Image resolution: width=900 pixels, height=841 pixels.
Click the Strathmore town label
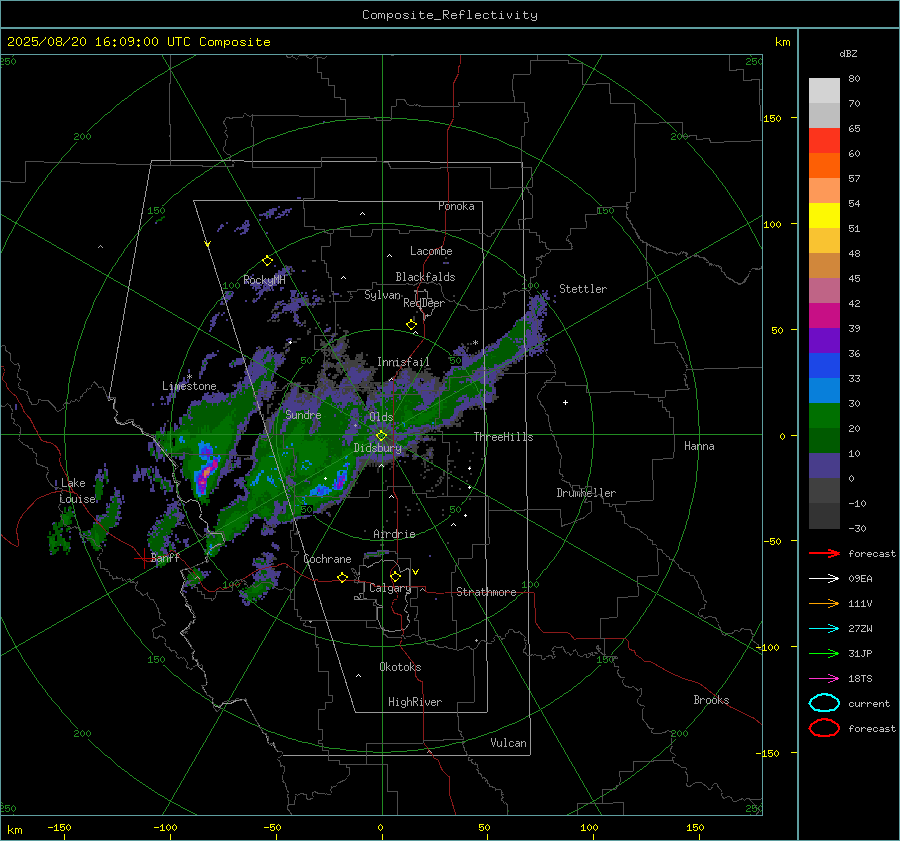click(x=486, y=592)
